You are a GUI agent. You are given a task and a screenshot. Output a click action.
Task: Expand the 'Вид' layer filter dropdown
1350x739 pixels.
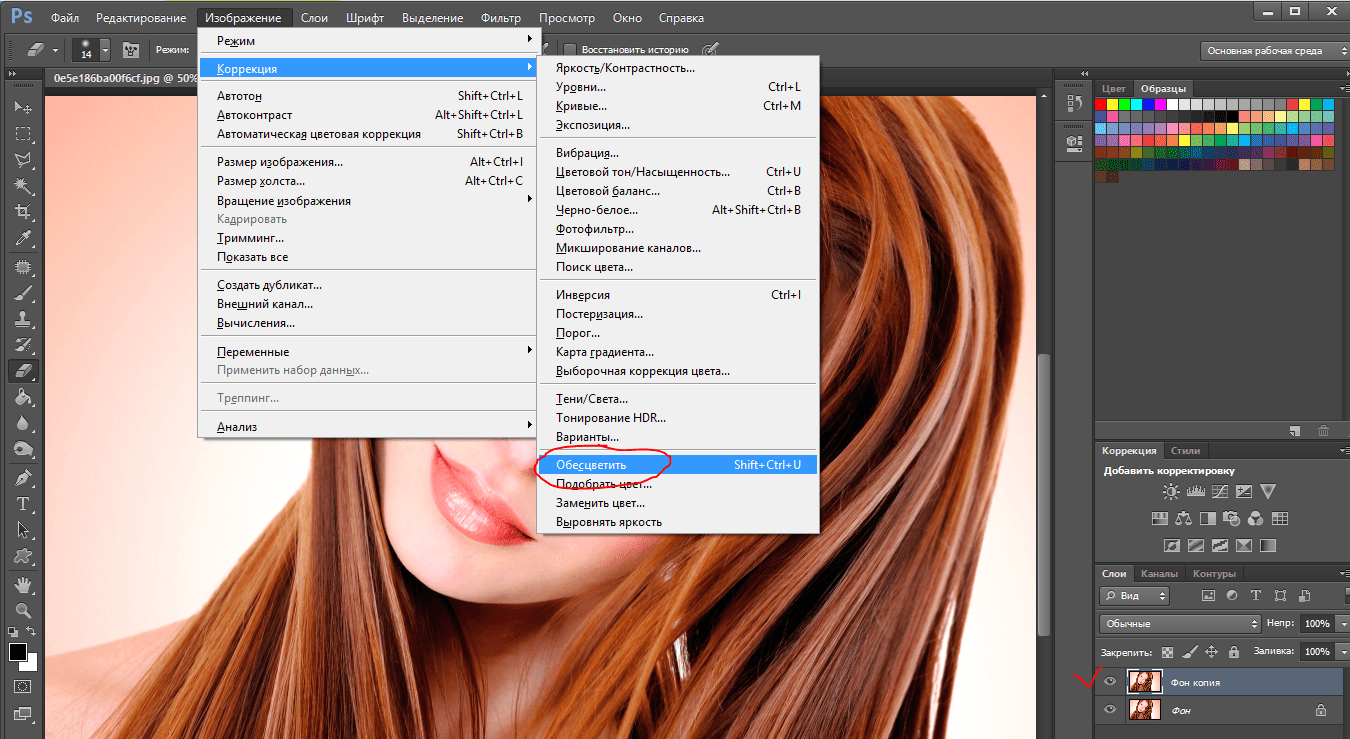(x=1134, y=595)
